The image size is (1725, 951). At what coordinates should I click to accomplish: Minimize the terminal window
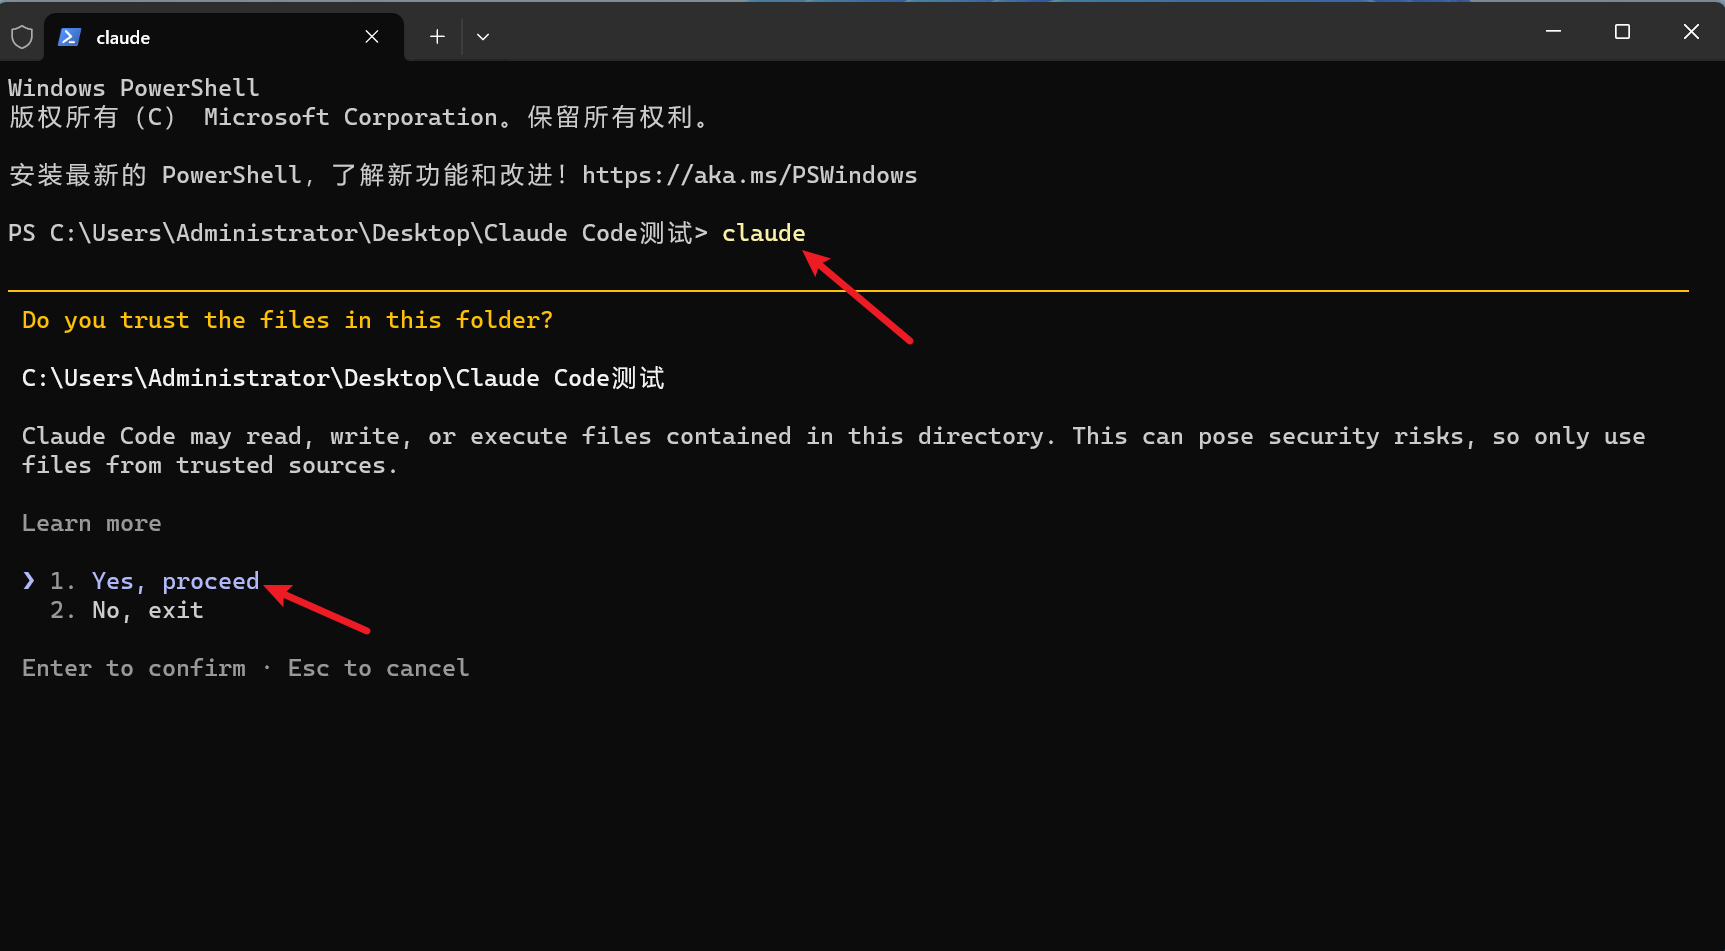pos(1553,32)
